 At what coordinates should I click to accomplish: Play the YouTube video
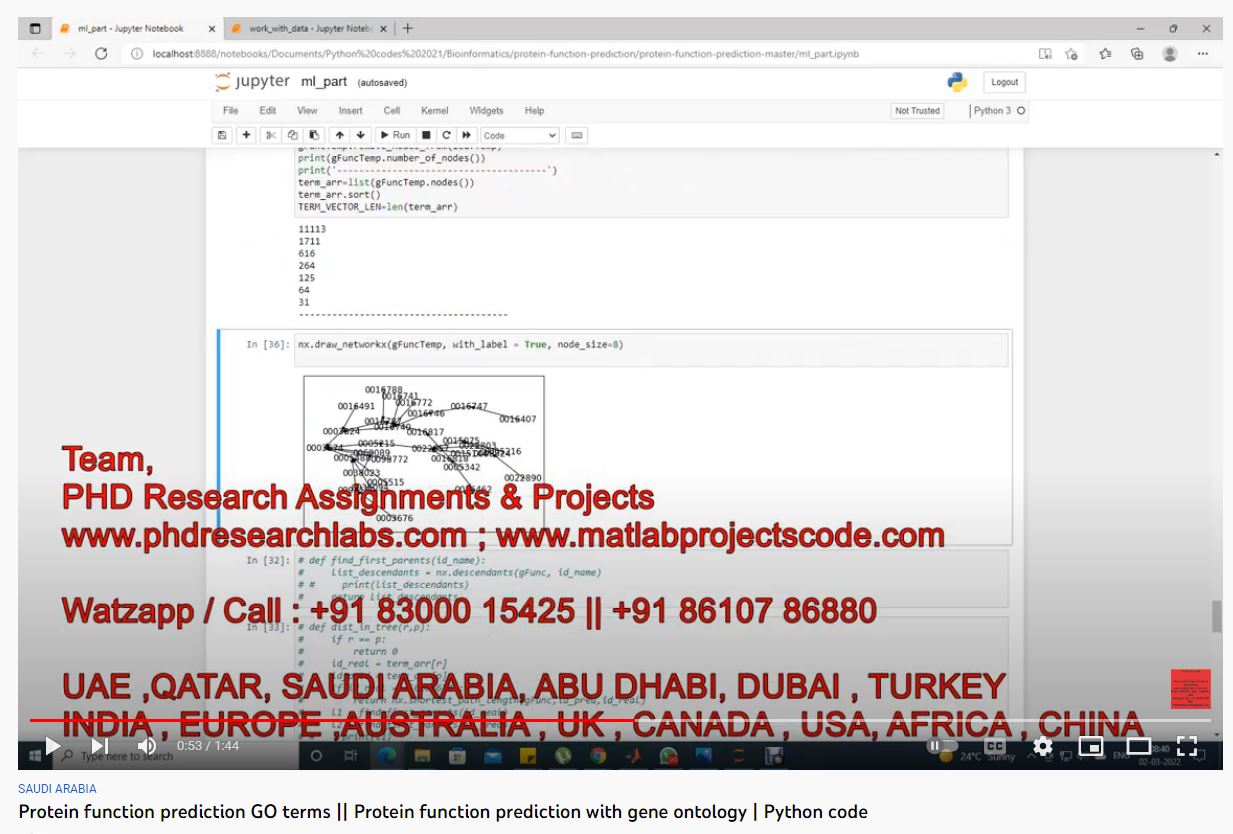[x=52, y=745]
